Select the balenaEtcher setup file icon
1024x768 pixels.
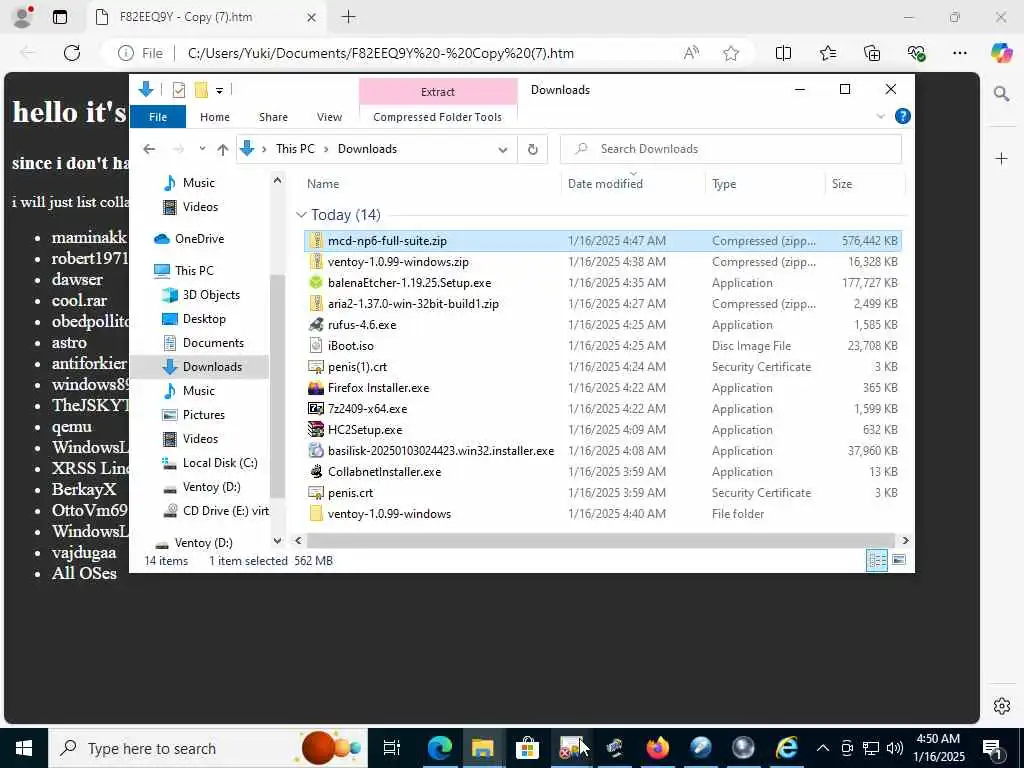point(316,283)
